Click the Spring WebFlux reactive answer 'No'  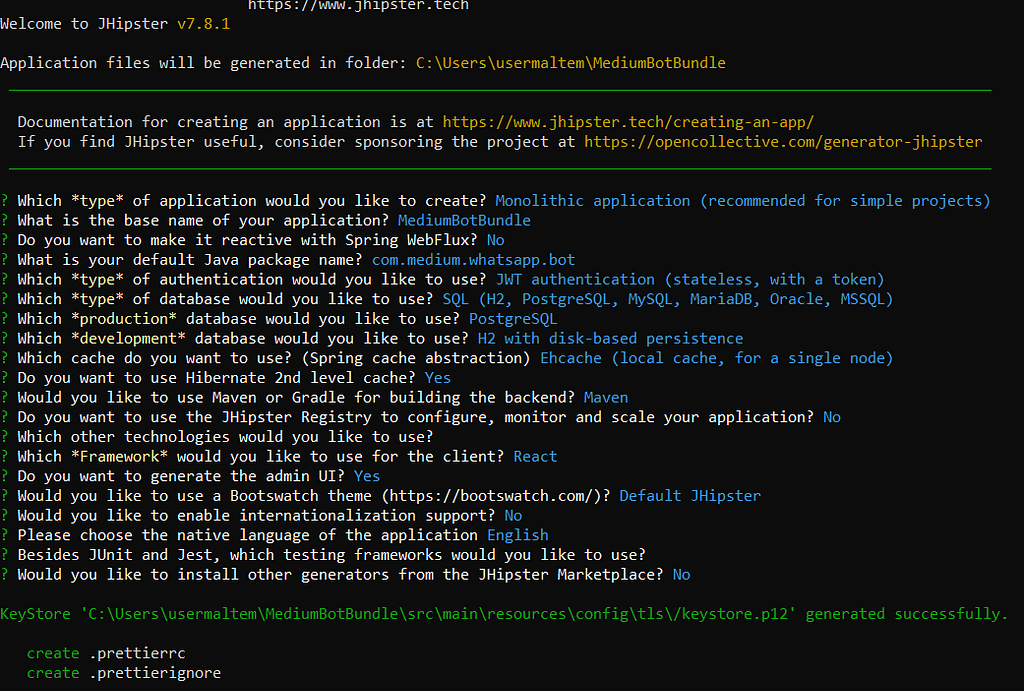coord(495,240)
